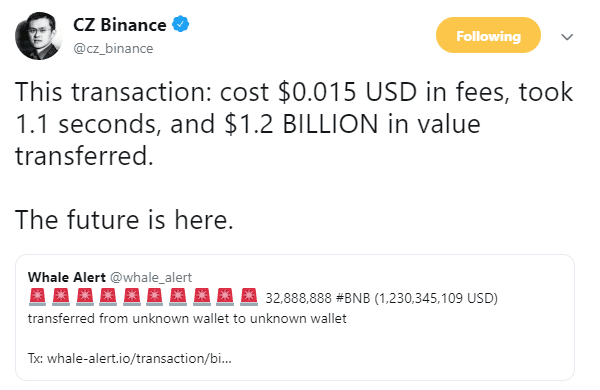
Task: Visit the @whale_alert handle
Action: 151,277
